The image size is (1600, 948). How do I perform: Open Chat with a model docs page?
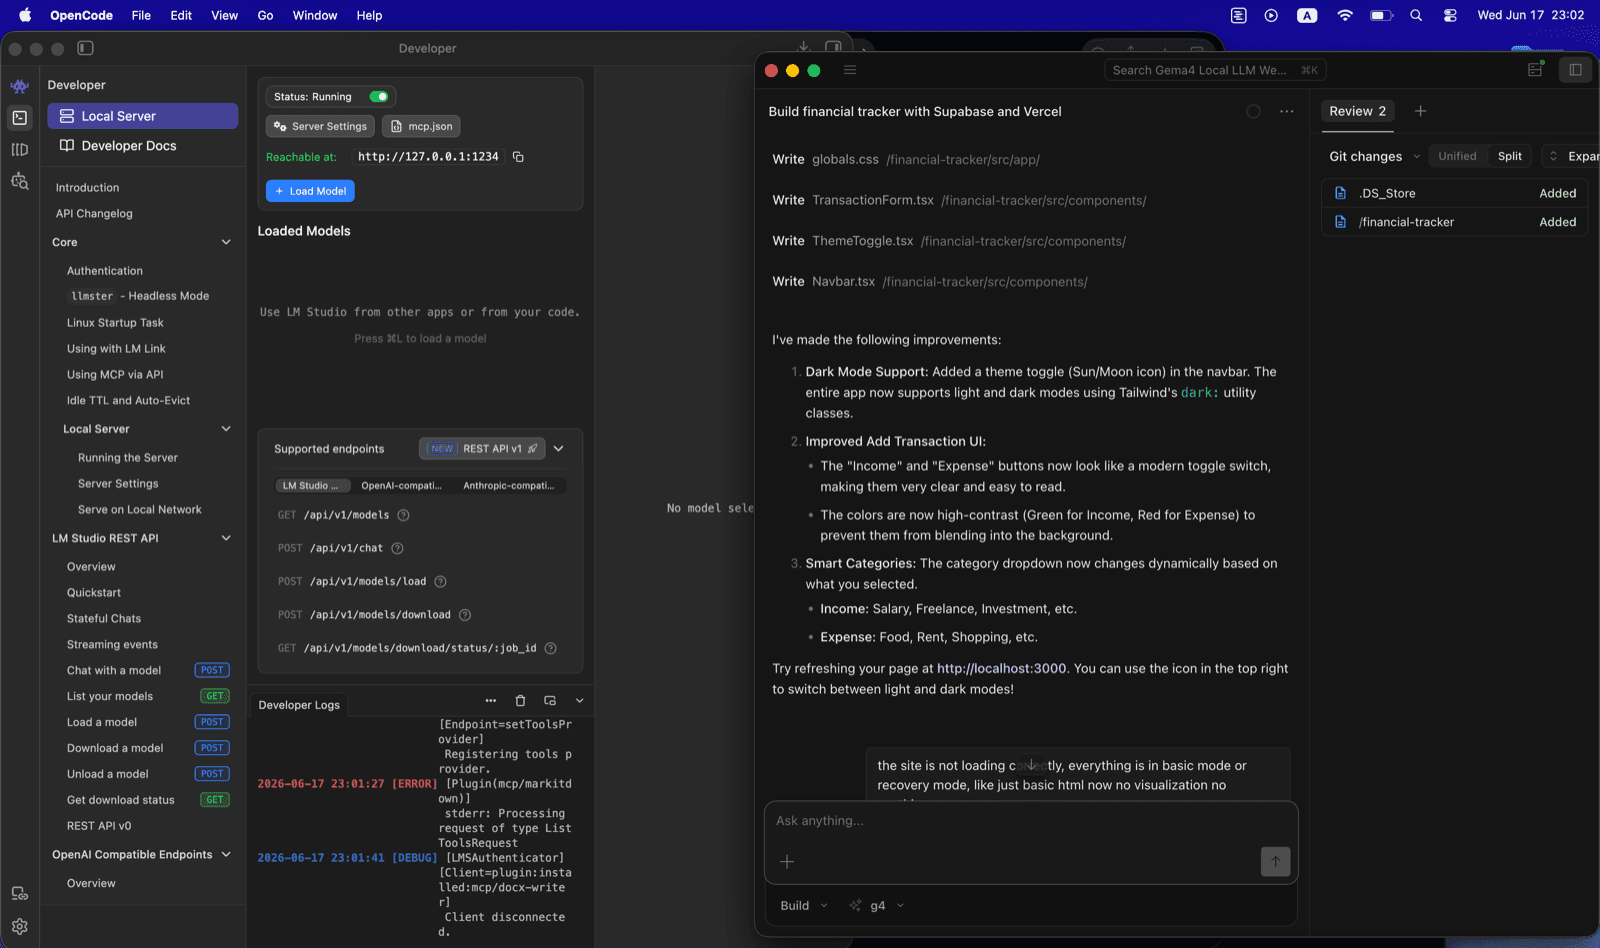click(x=114, y=671)
